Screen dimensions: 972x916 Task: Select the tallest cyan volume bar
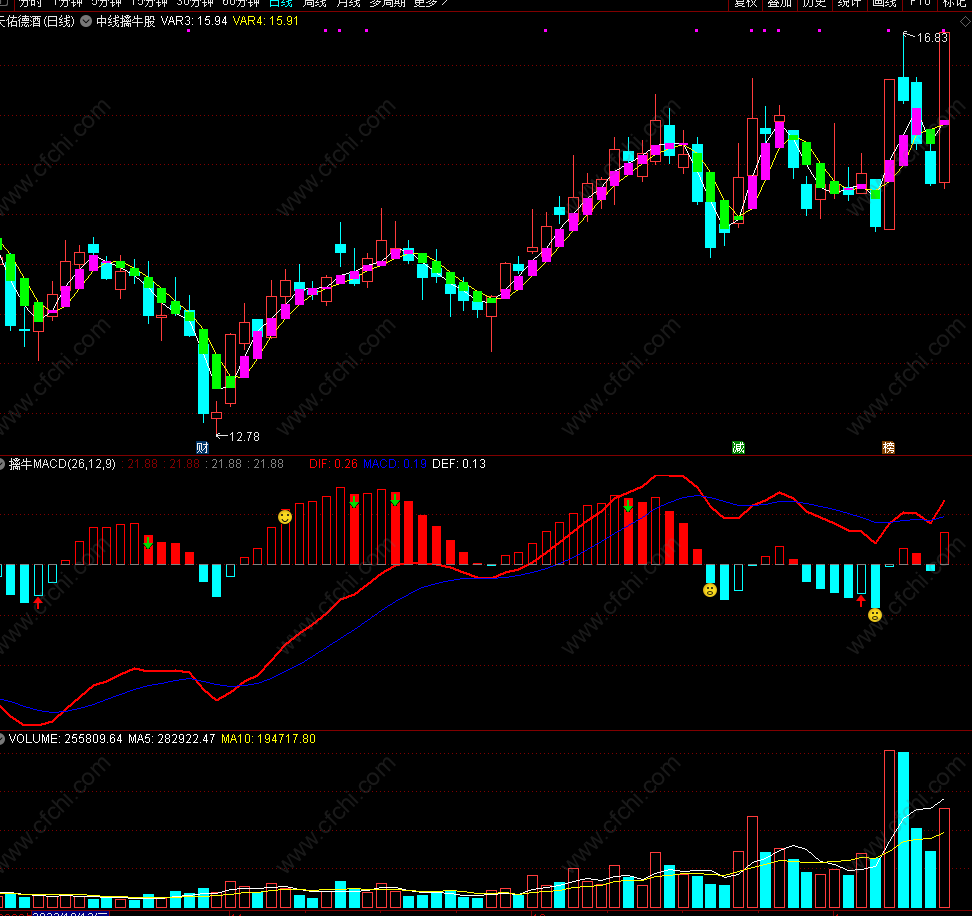click(x=903, y=830)
